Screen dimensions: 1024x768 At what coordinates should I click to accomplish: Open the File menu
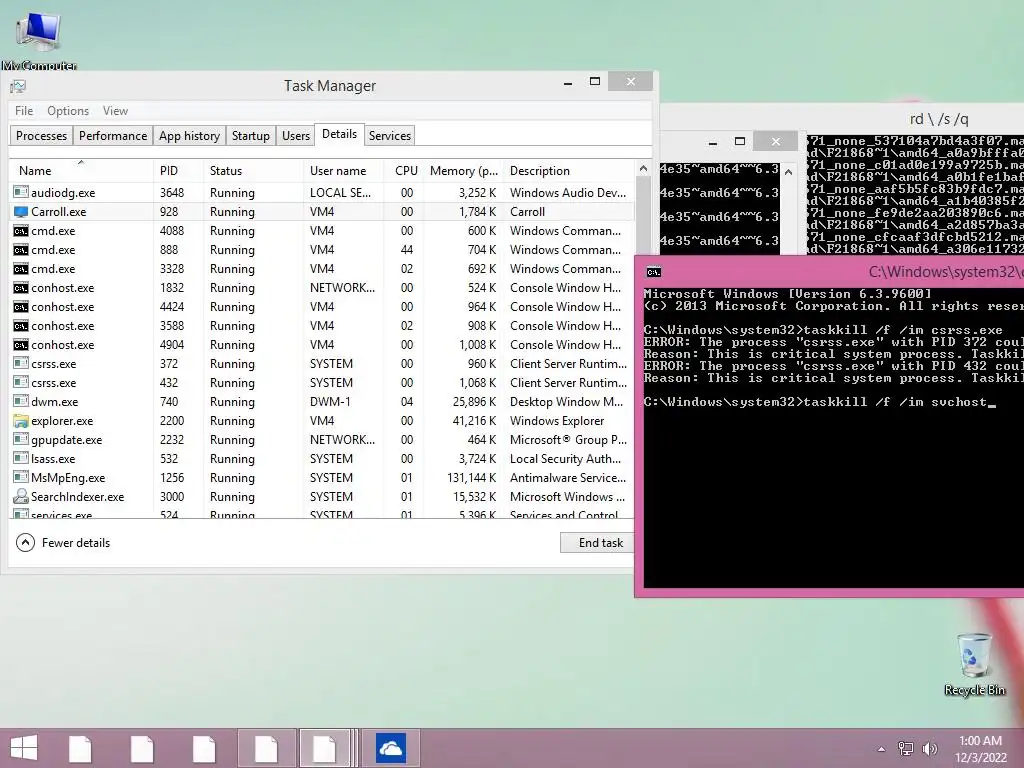24,110
